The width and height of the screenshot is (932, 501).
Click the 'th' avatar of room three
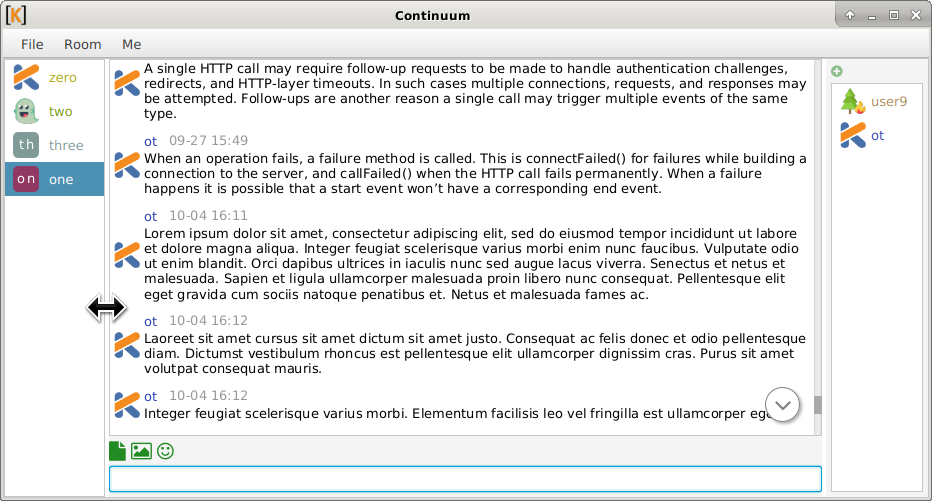click(x=26, y=145)
